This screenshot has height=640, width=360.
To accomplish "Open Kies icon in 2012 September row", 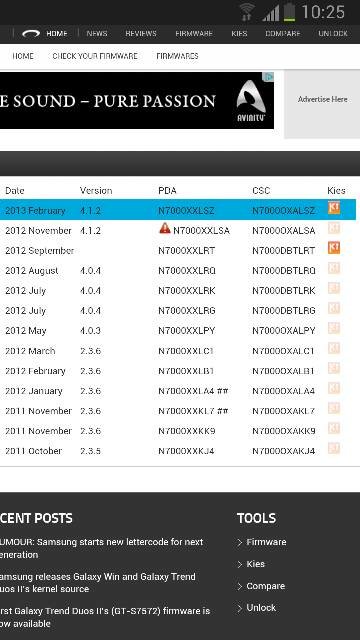I will (x=334, y=248).
